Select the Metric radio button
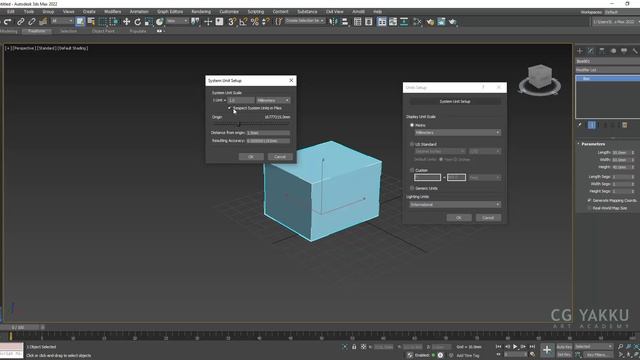This screenshot has width=640, height=360. [412, 125]
